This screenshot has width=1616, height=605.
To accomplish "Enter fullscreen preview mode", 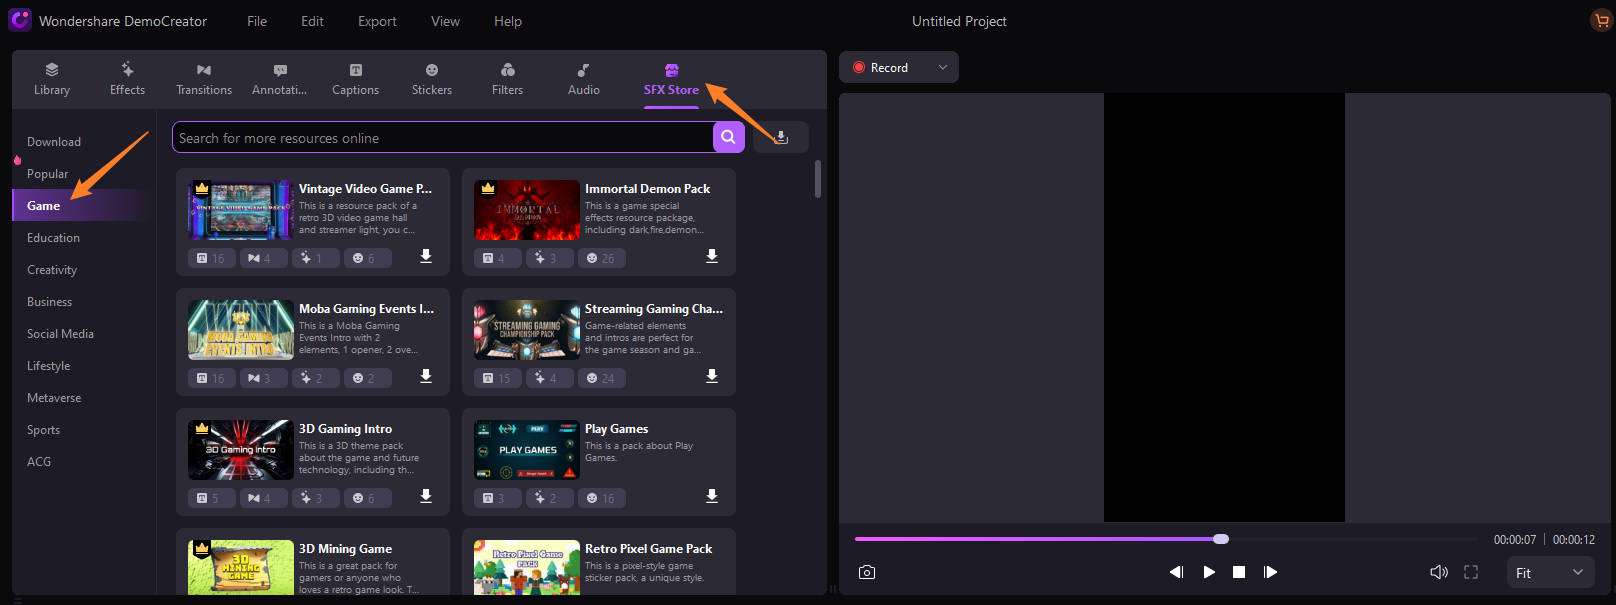I will 1471,572.
